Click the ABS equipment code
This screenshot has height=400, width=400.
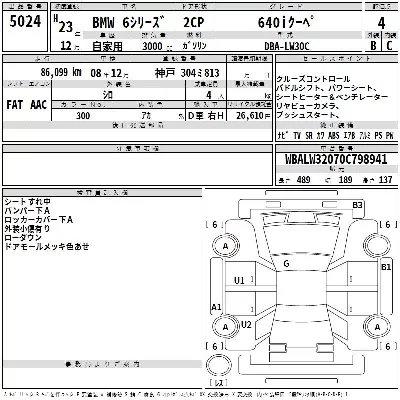pos(334,136)
